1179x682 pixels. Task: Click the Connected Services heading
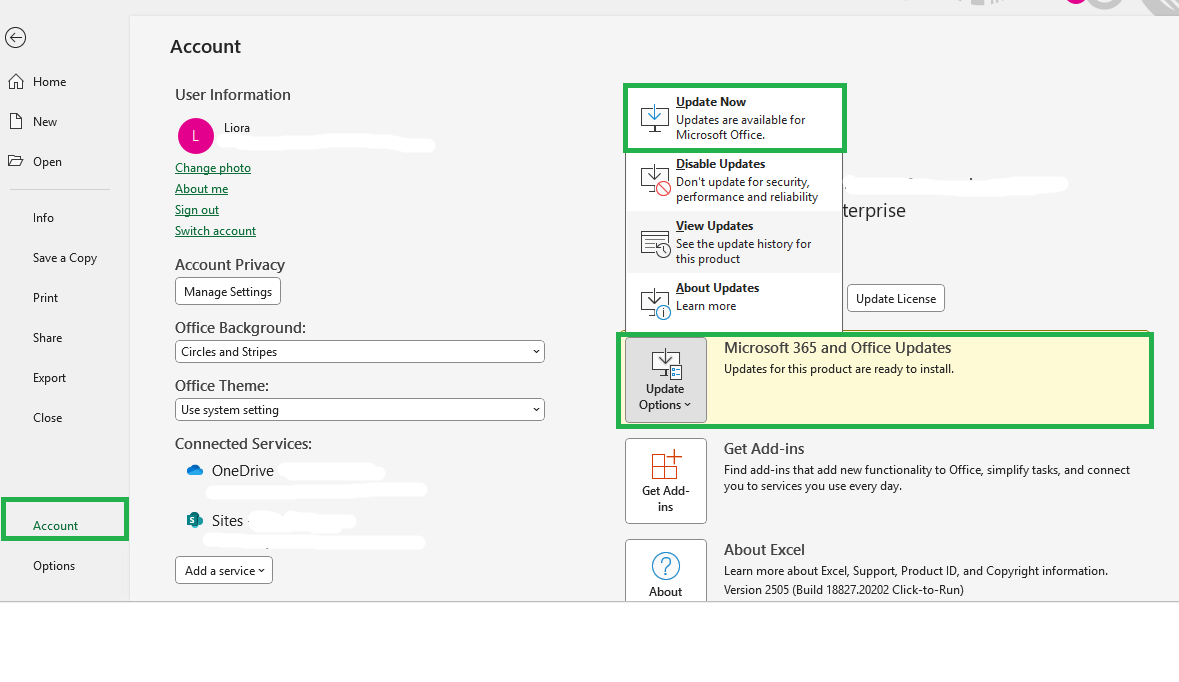[x=244, y=444]
